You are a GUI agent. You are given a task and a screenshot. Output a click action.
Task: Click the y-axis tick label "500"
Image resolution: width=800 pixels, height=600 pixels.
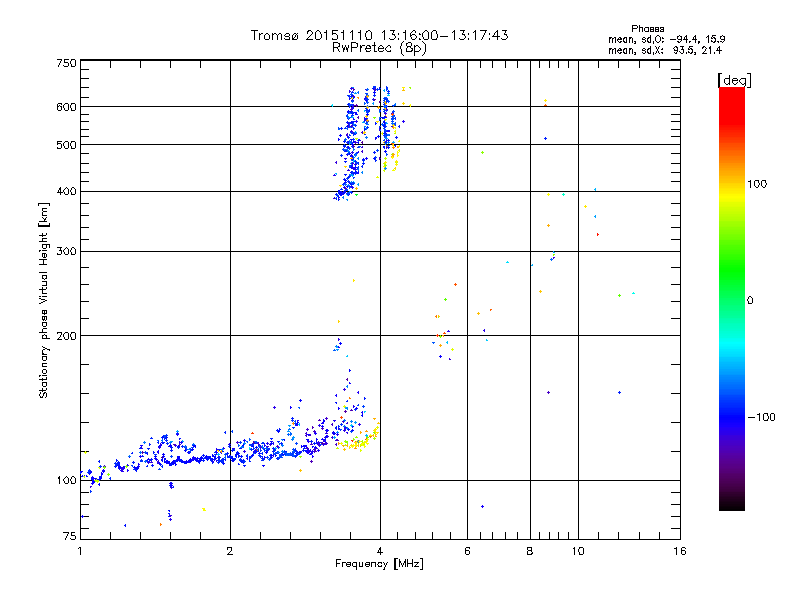coord(66,145)
